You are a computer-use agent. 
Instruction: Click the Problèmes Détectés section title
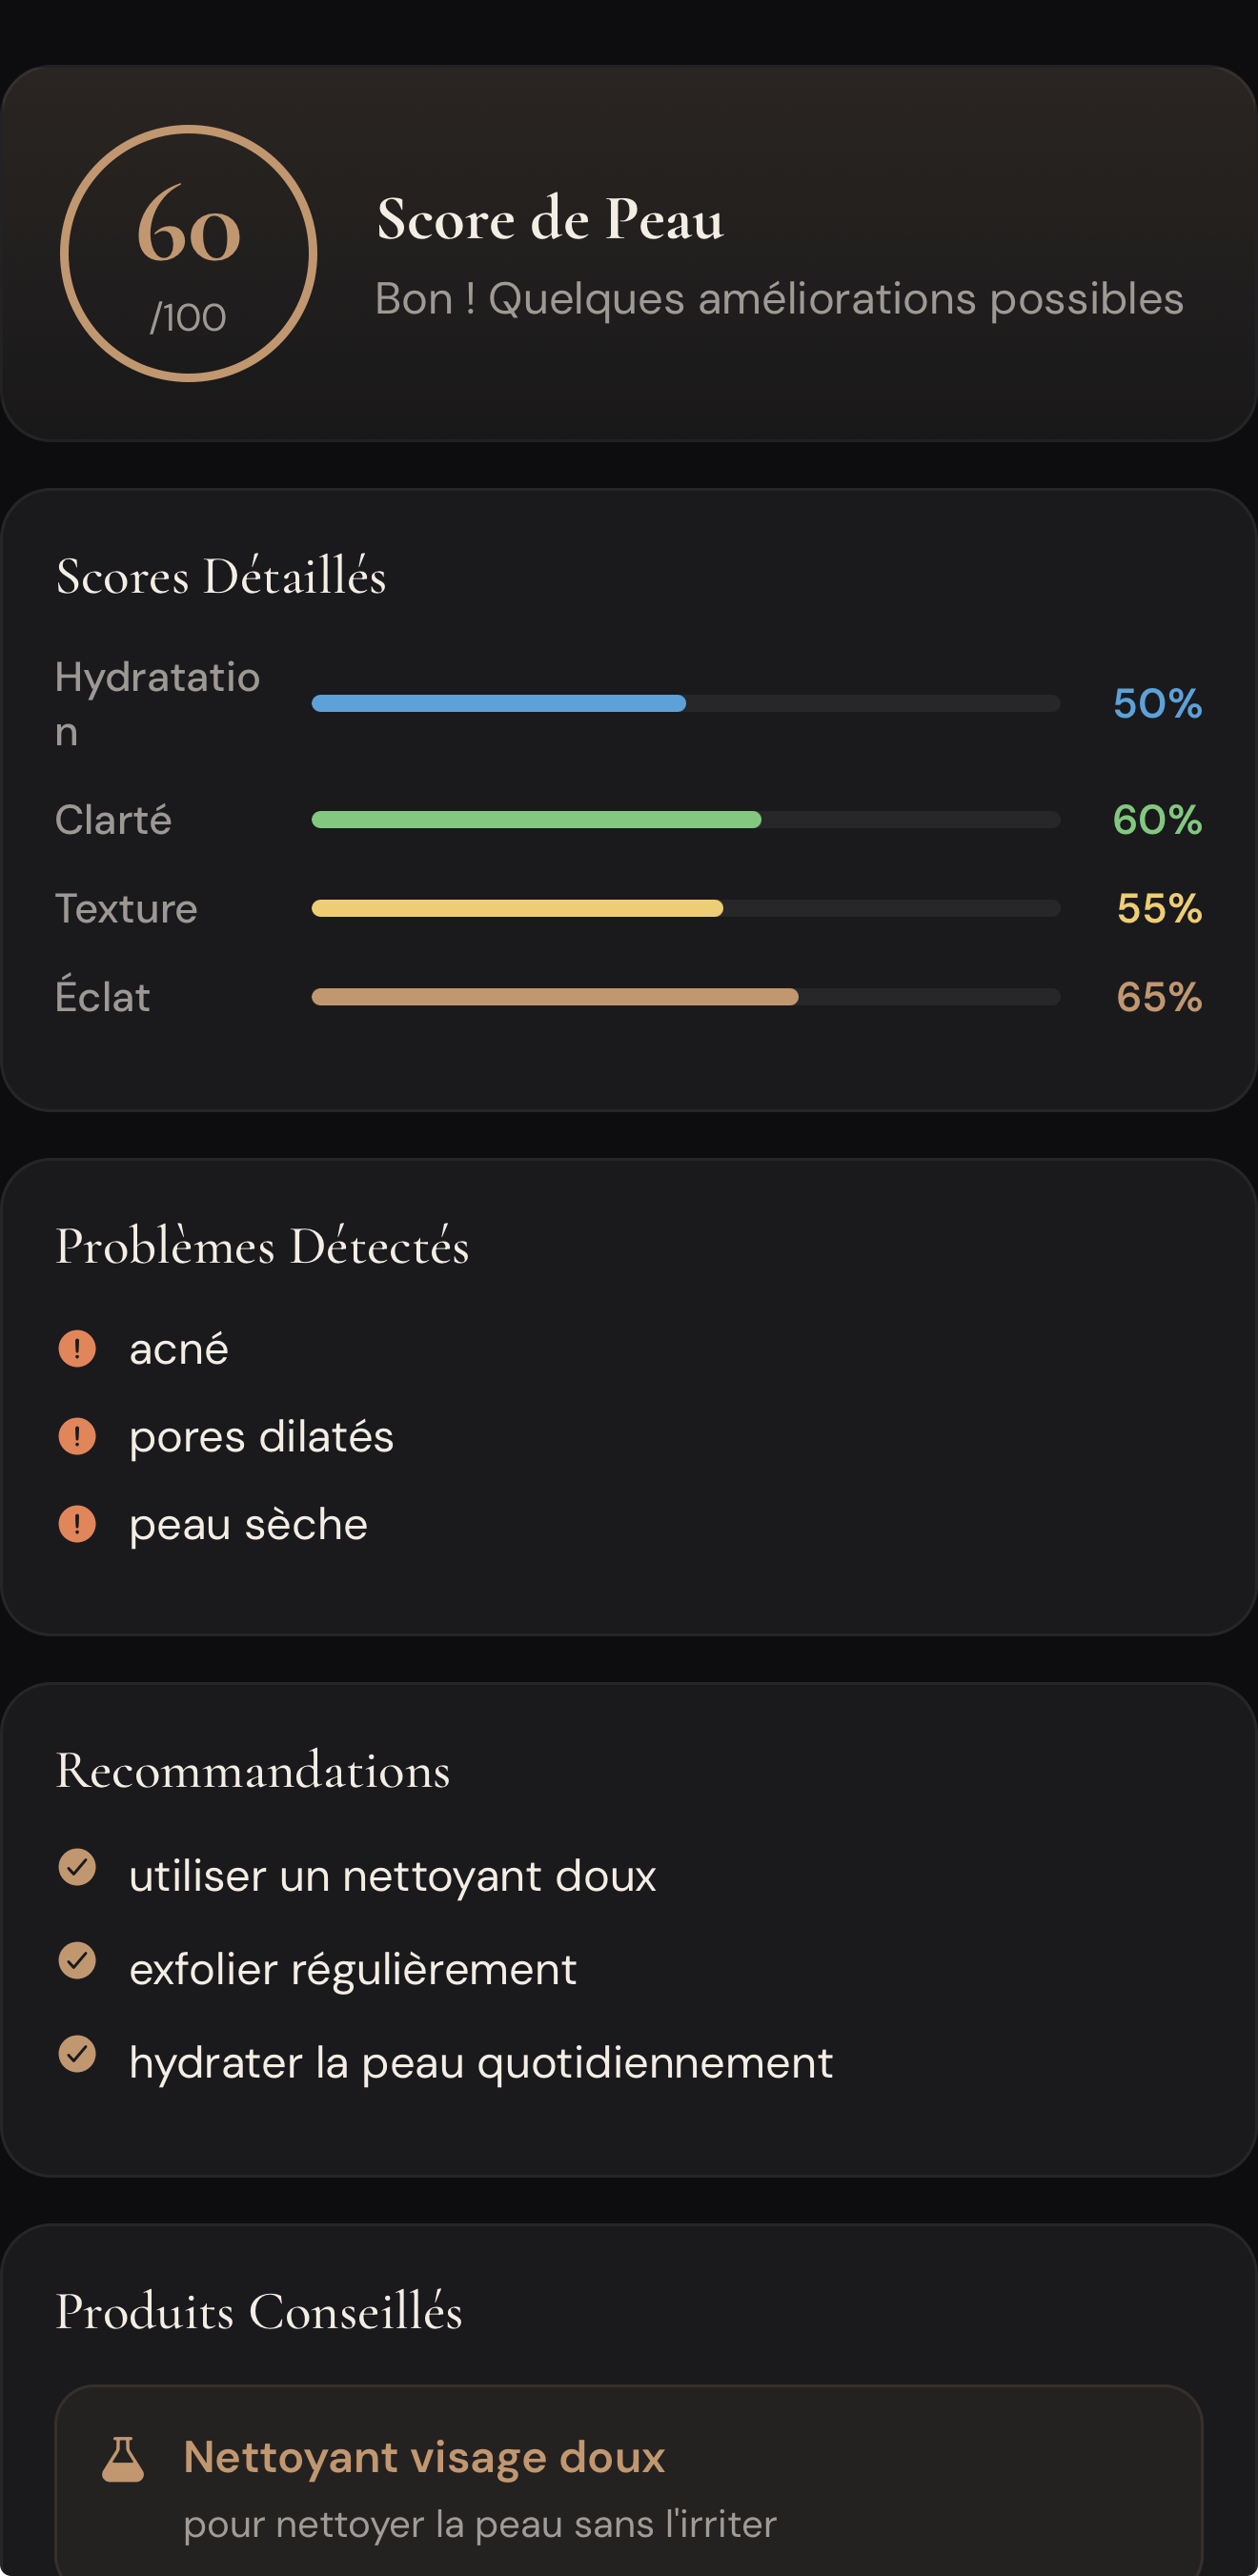click(x=262, y=1246)
